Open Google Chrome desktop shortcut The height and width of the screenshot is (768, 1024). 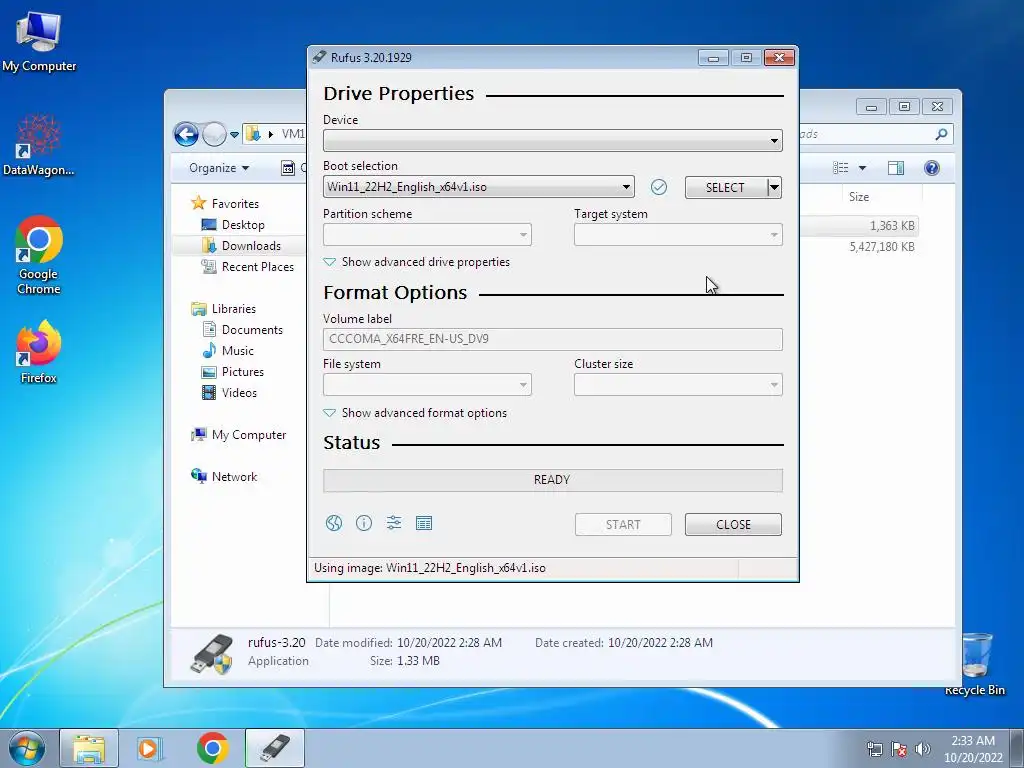[39, 255]
